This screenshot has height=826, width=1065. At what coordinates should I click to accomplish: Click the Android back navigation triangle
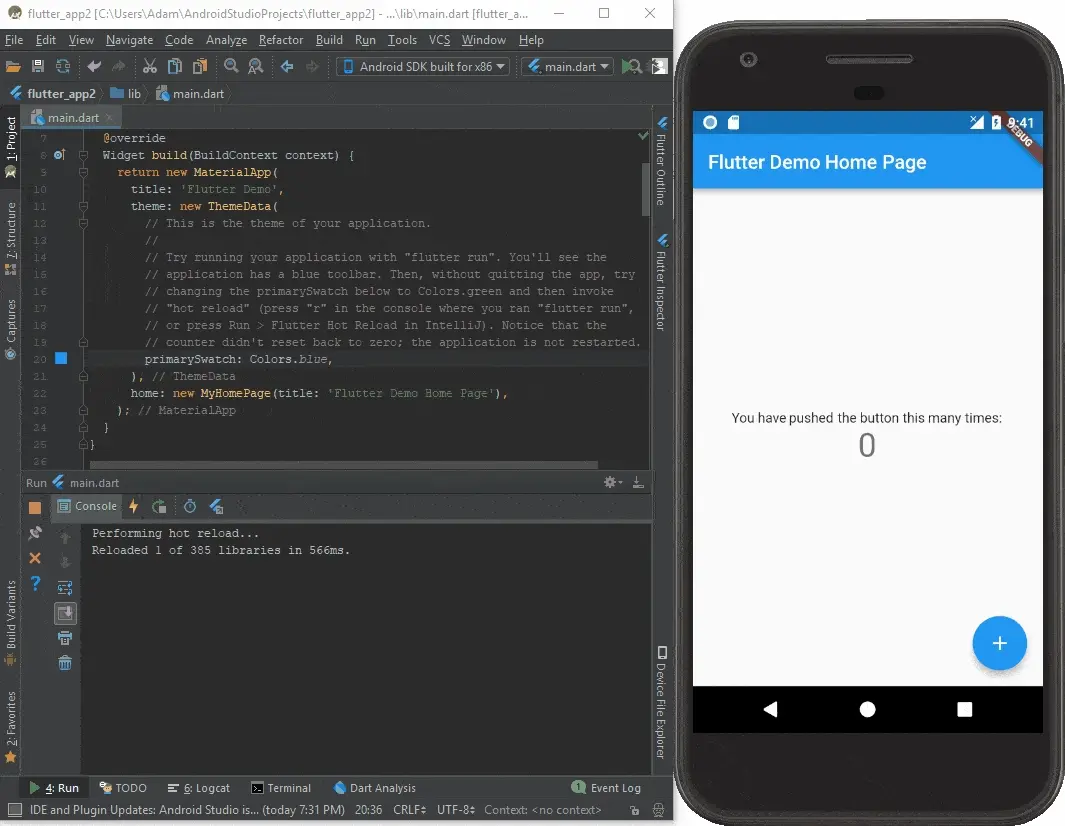tap(770, 709)
